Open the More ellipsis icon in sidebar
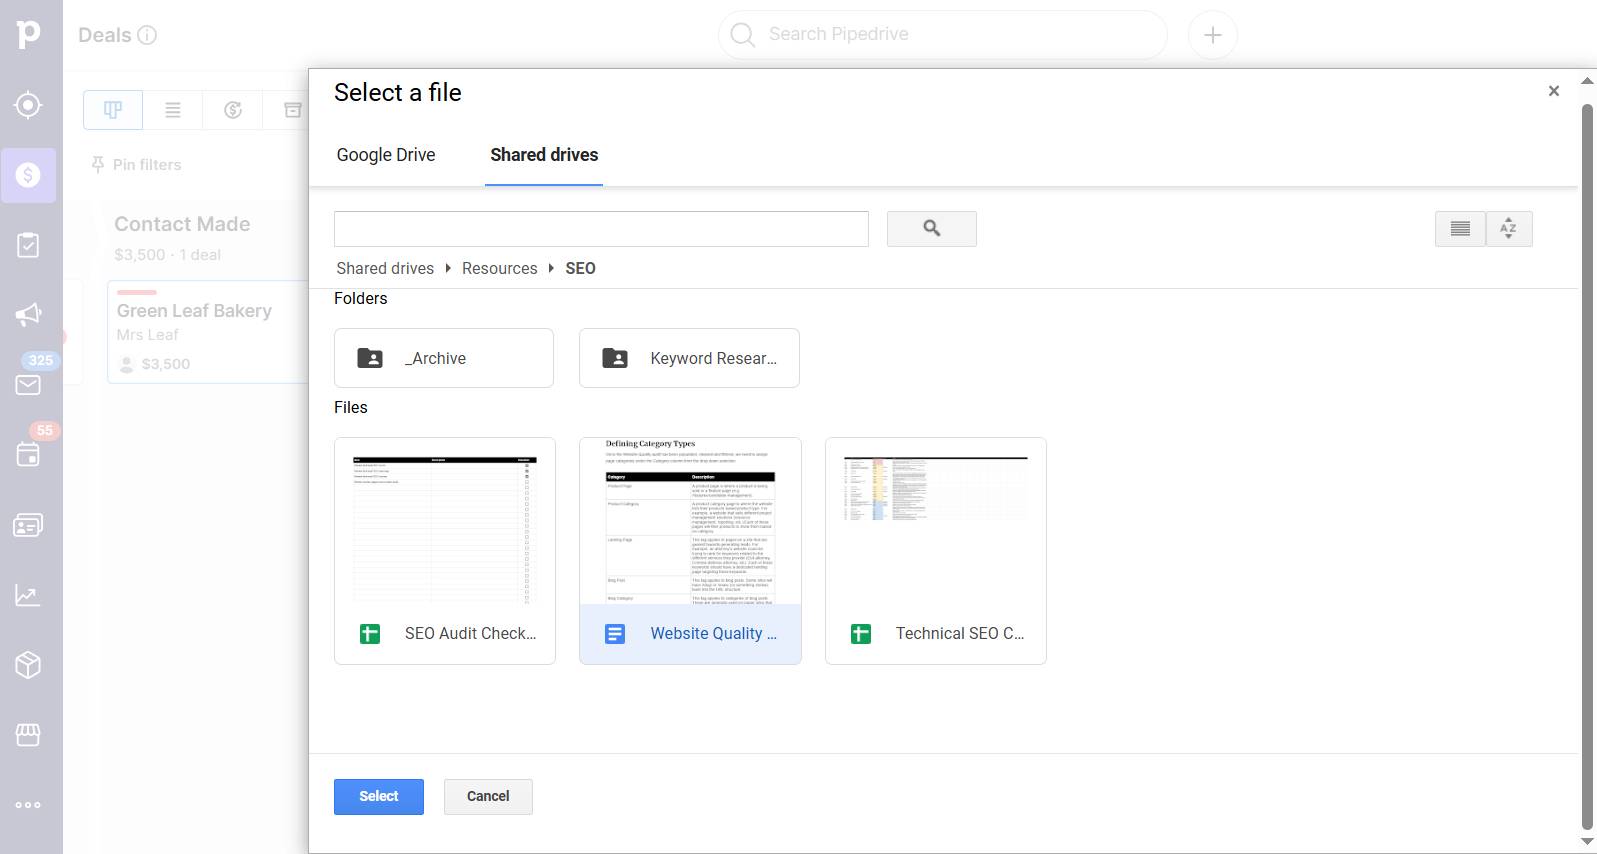This screenshot has width=1597, height=854. pos(28,805)
